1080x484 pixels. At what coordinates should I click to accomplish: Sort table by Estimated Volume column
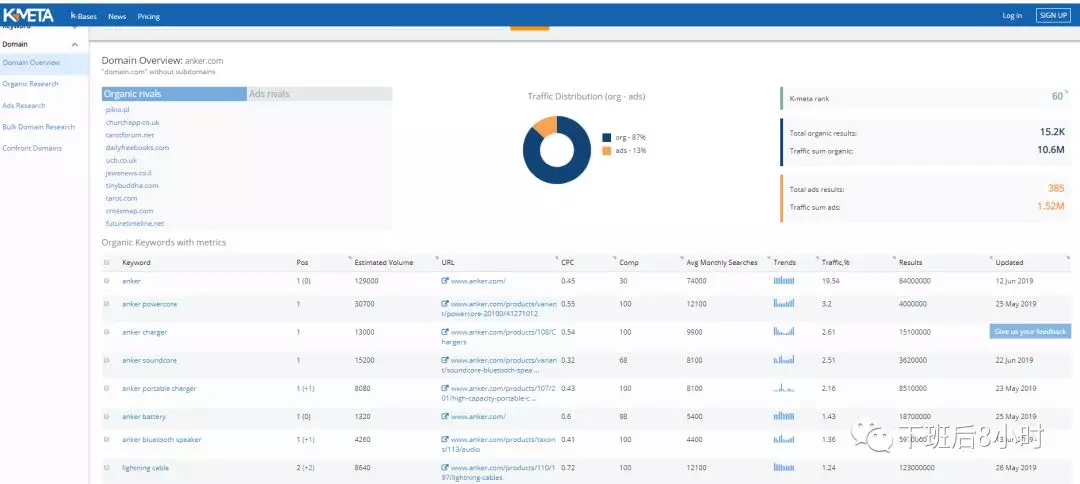[383, 263]
